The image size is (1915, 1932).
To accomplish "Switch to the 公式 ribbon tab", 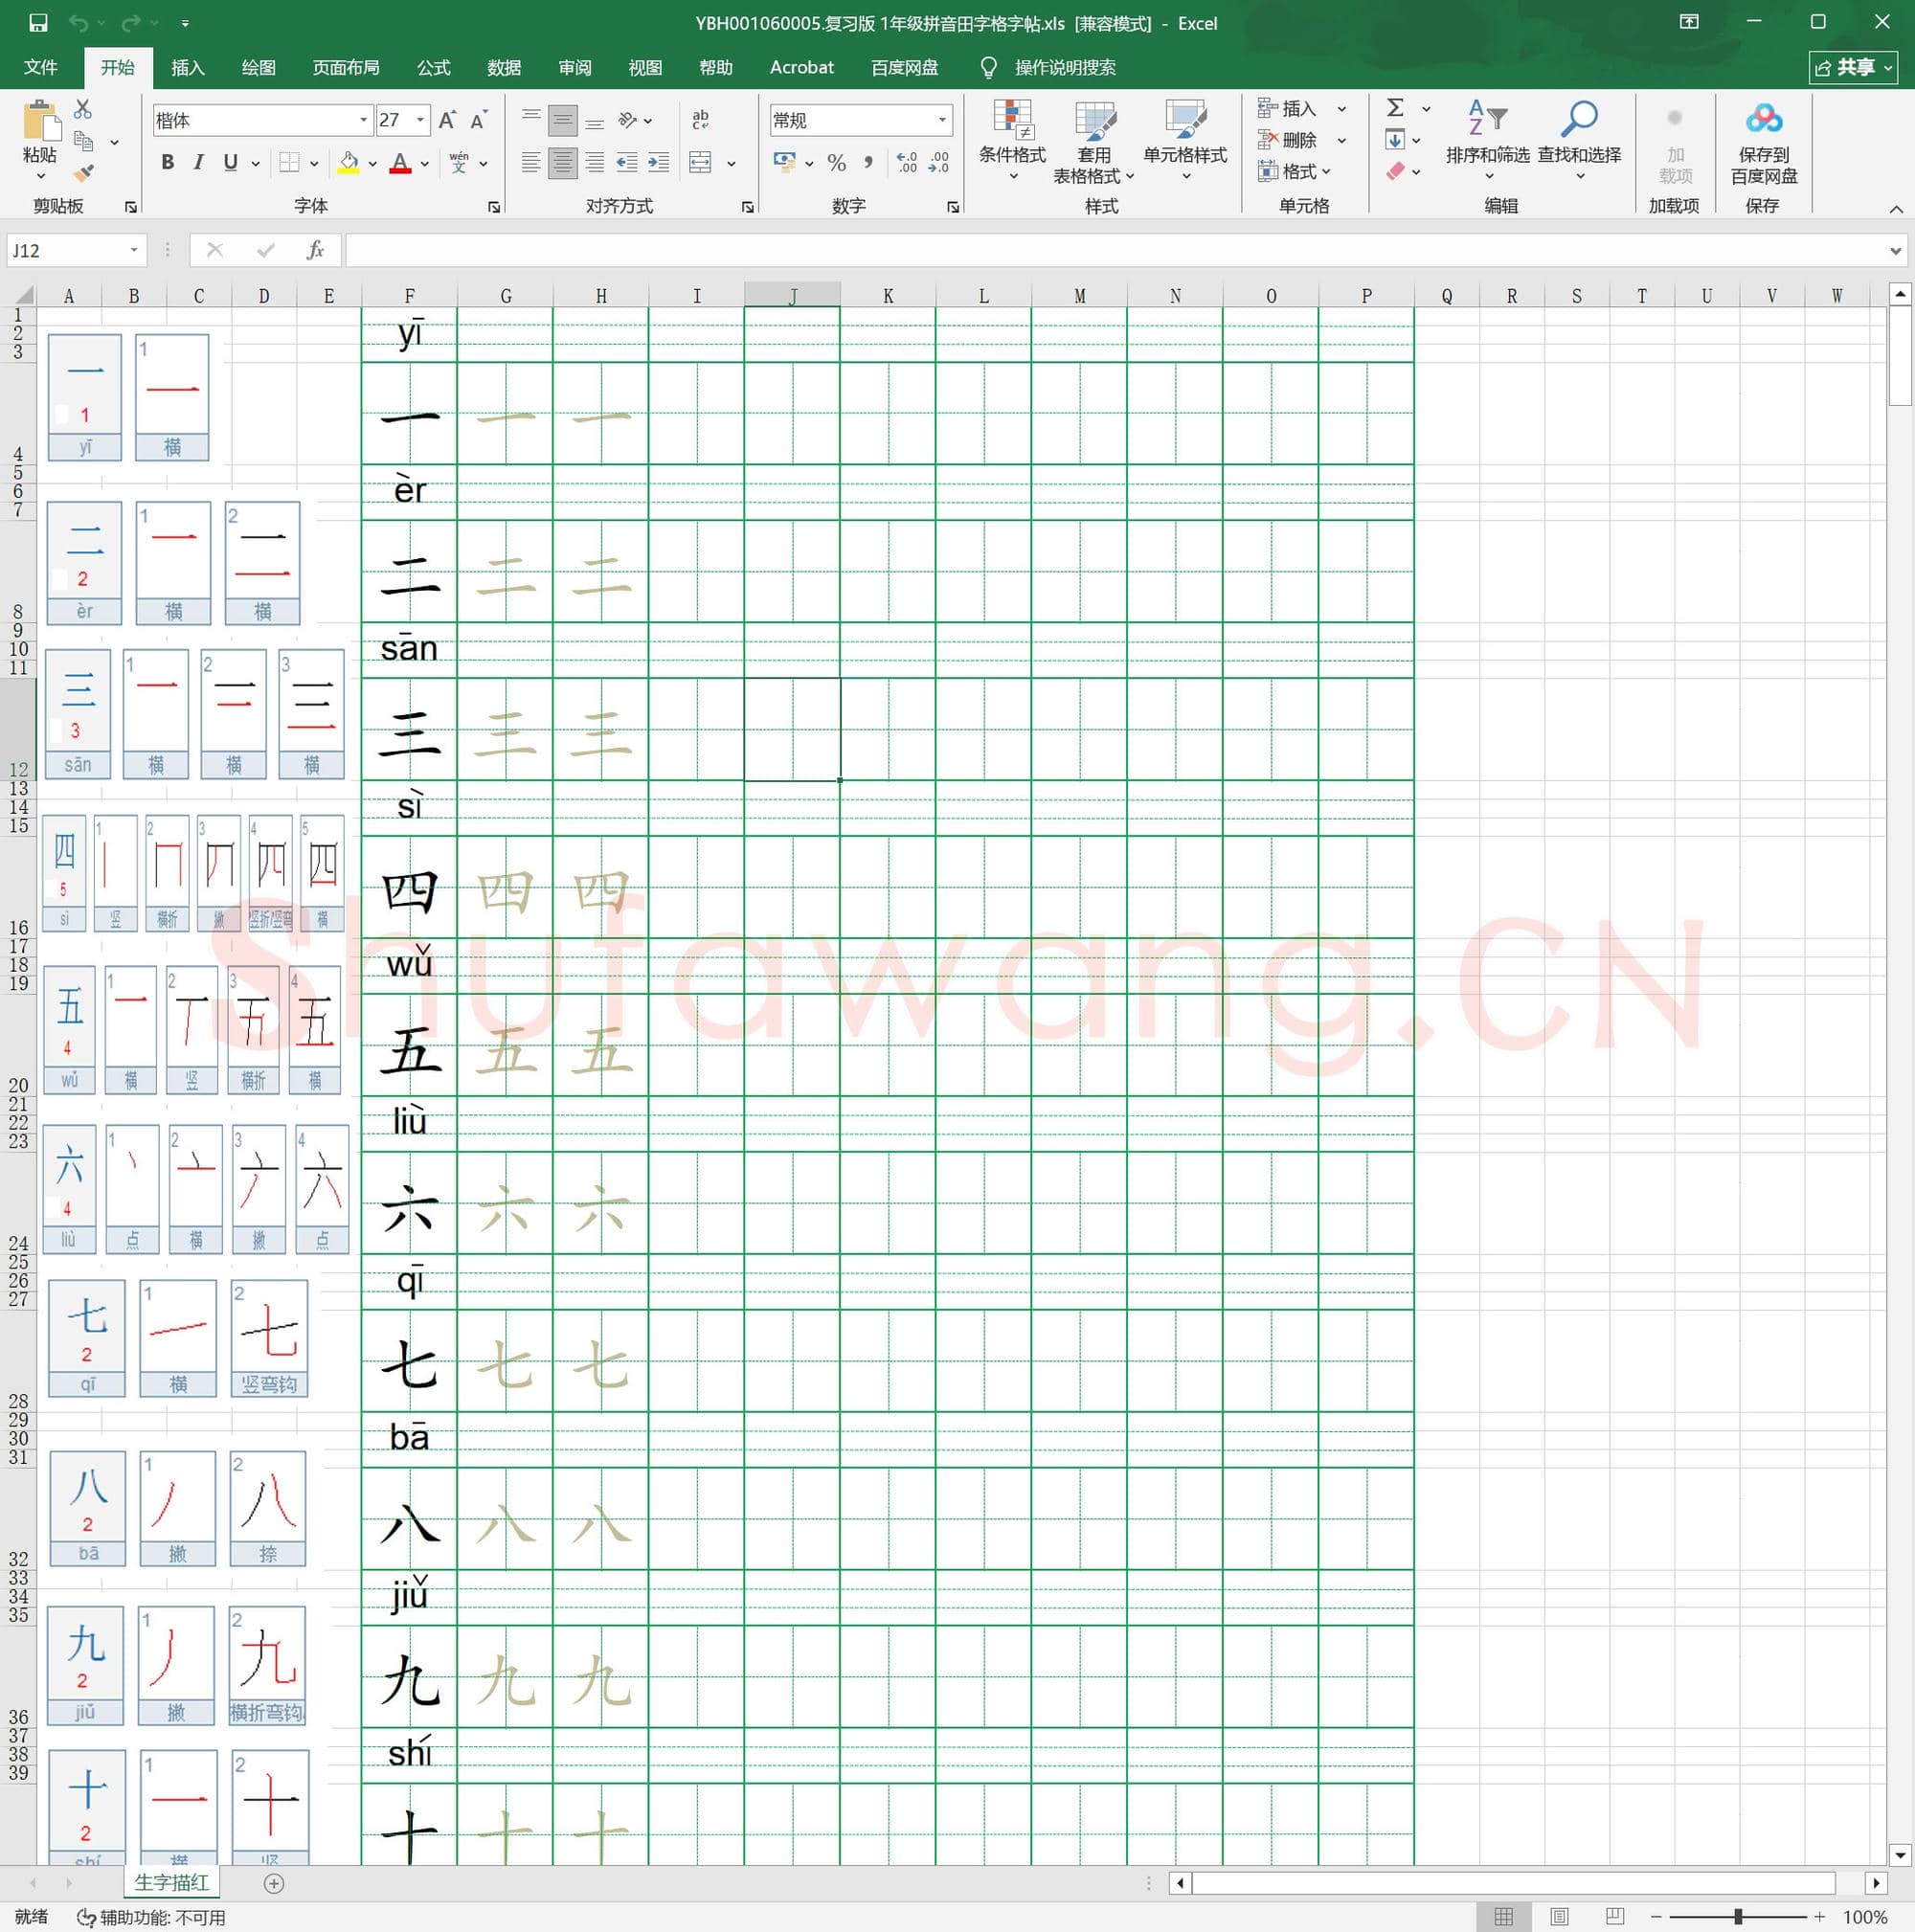I will coord(433,67).
